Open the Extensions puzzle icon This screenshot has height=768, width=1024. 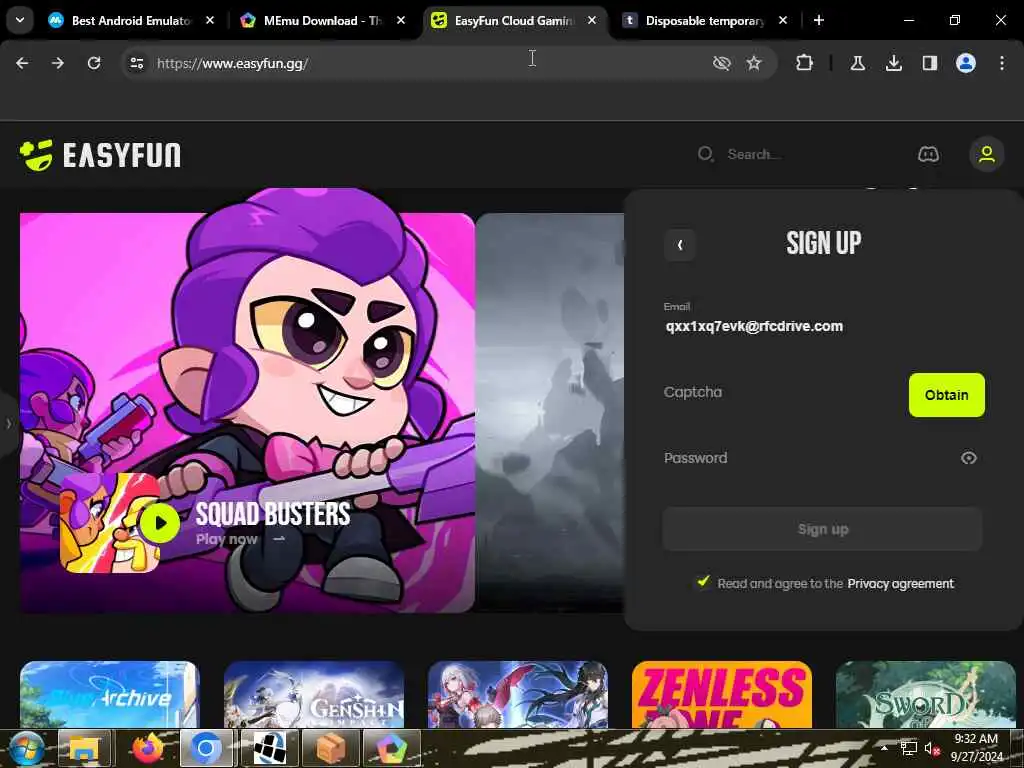[x=805, y=63]
